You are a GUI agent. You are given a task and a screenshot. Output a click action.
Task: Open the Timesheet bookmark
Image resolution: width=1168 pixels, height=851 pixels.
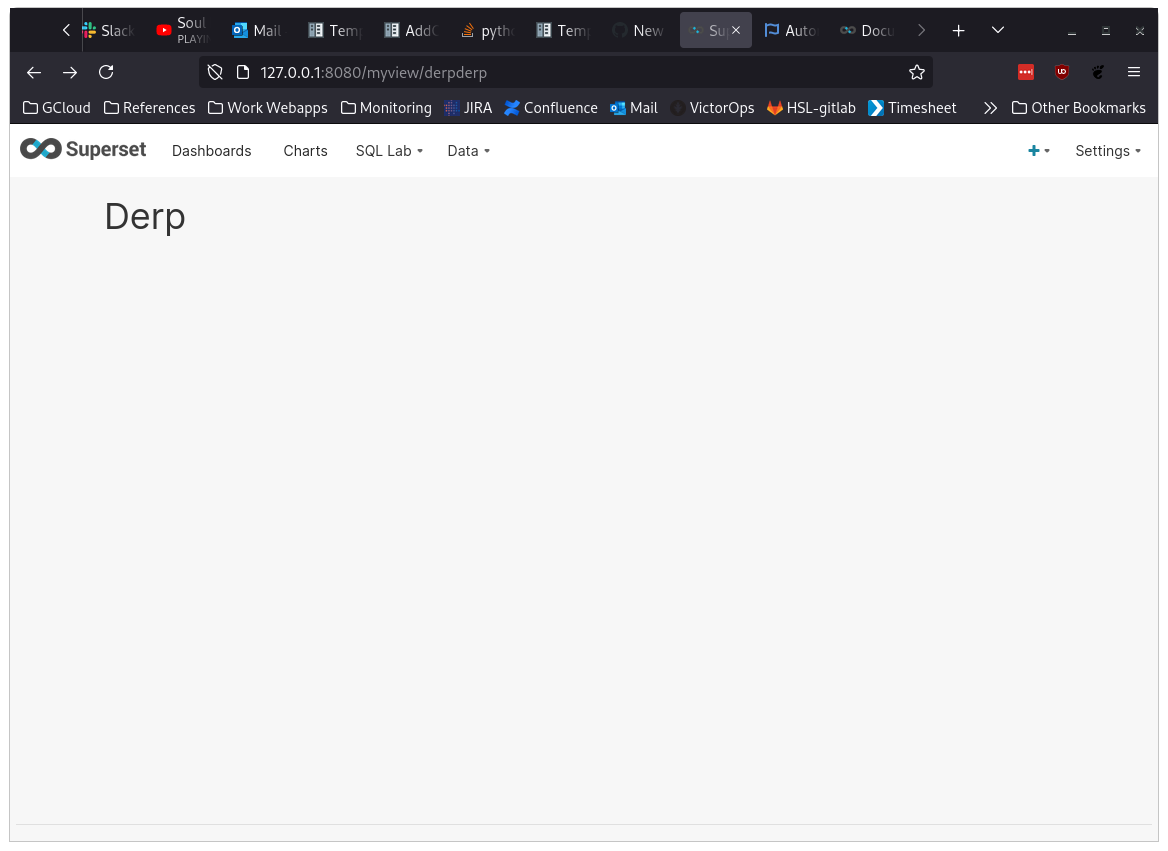click(x=912, y=108)
